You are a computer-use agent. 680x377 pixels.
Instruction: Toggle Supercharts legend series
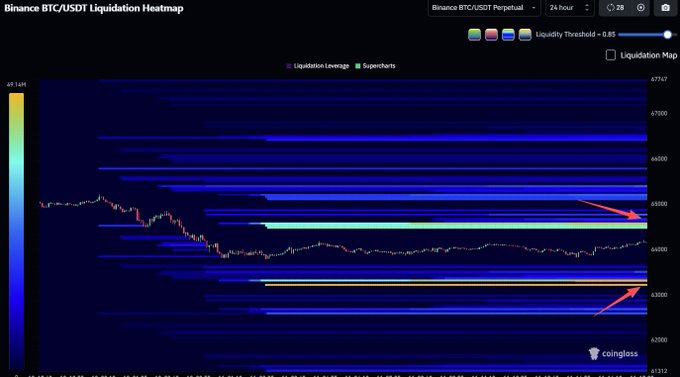(375, 66)
